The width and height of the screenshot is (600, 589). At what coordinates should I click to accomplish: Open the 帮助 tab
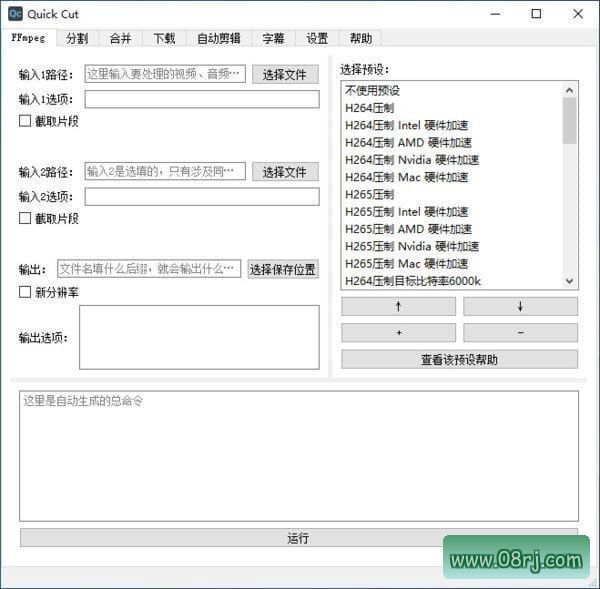pos(360,38)
